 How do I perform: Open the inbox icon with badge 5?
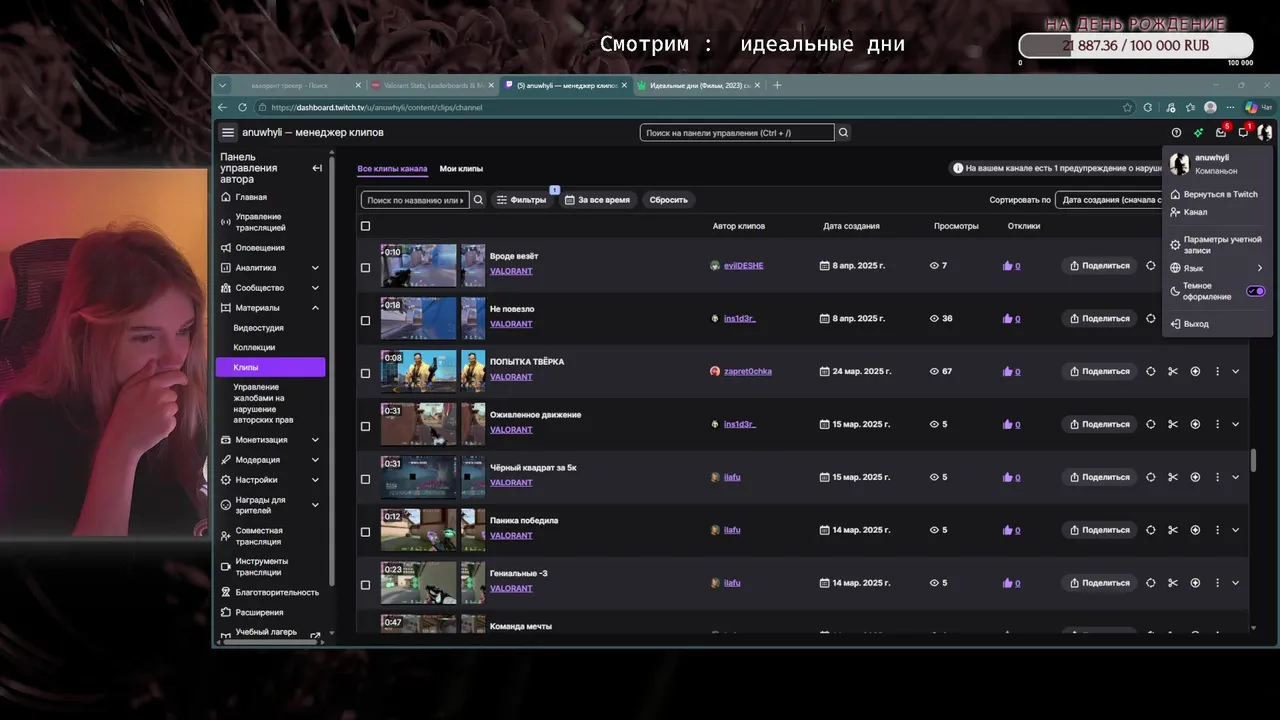tap(1221, 132)
